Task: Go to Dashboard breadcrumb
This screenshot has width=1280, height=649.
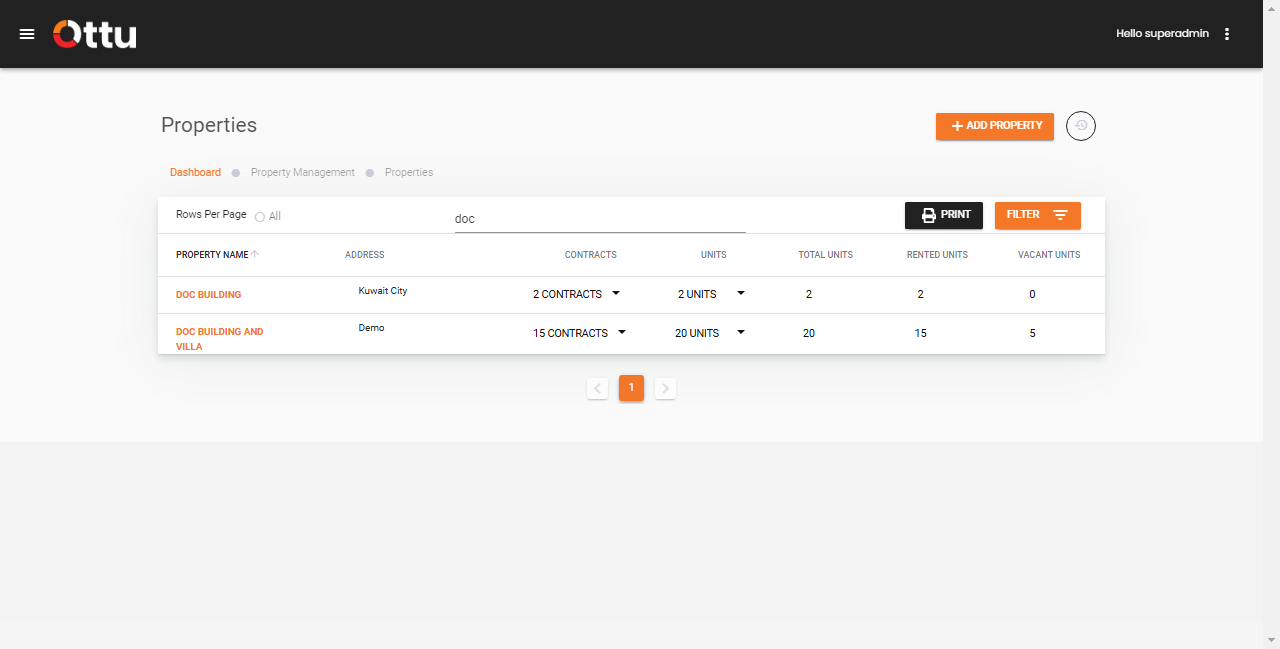Action: [x=195, y=172]
